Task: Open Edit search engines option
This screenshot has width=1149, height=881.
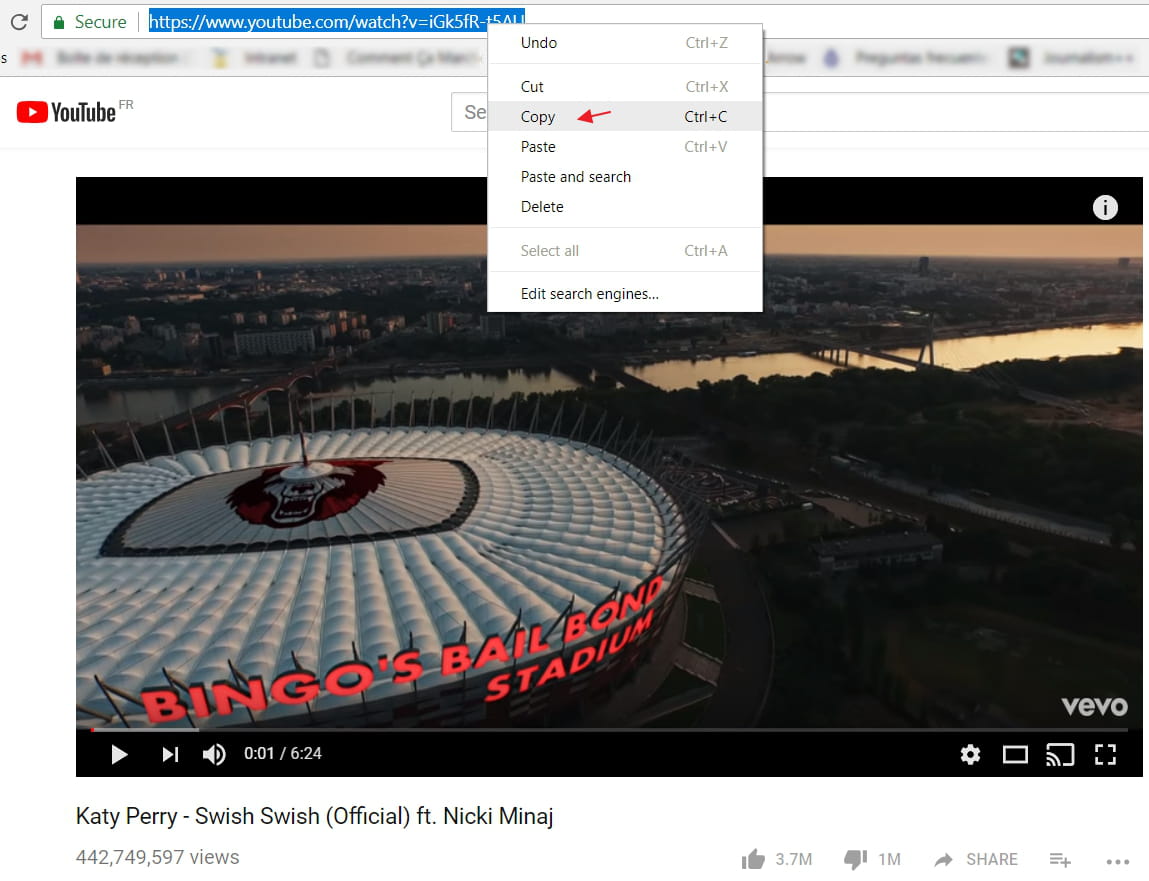Action: tap(590, 294)
